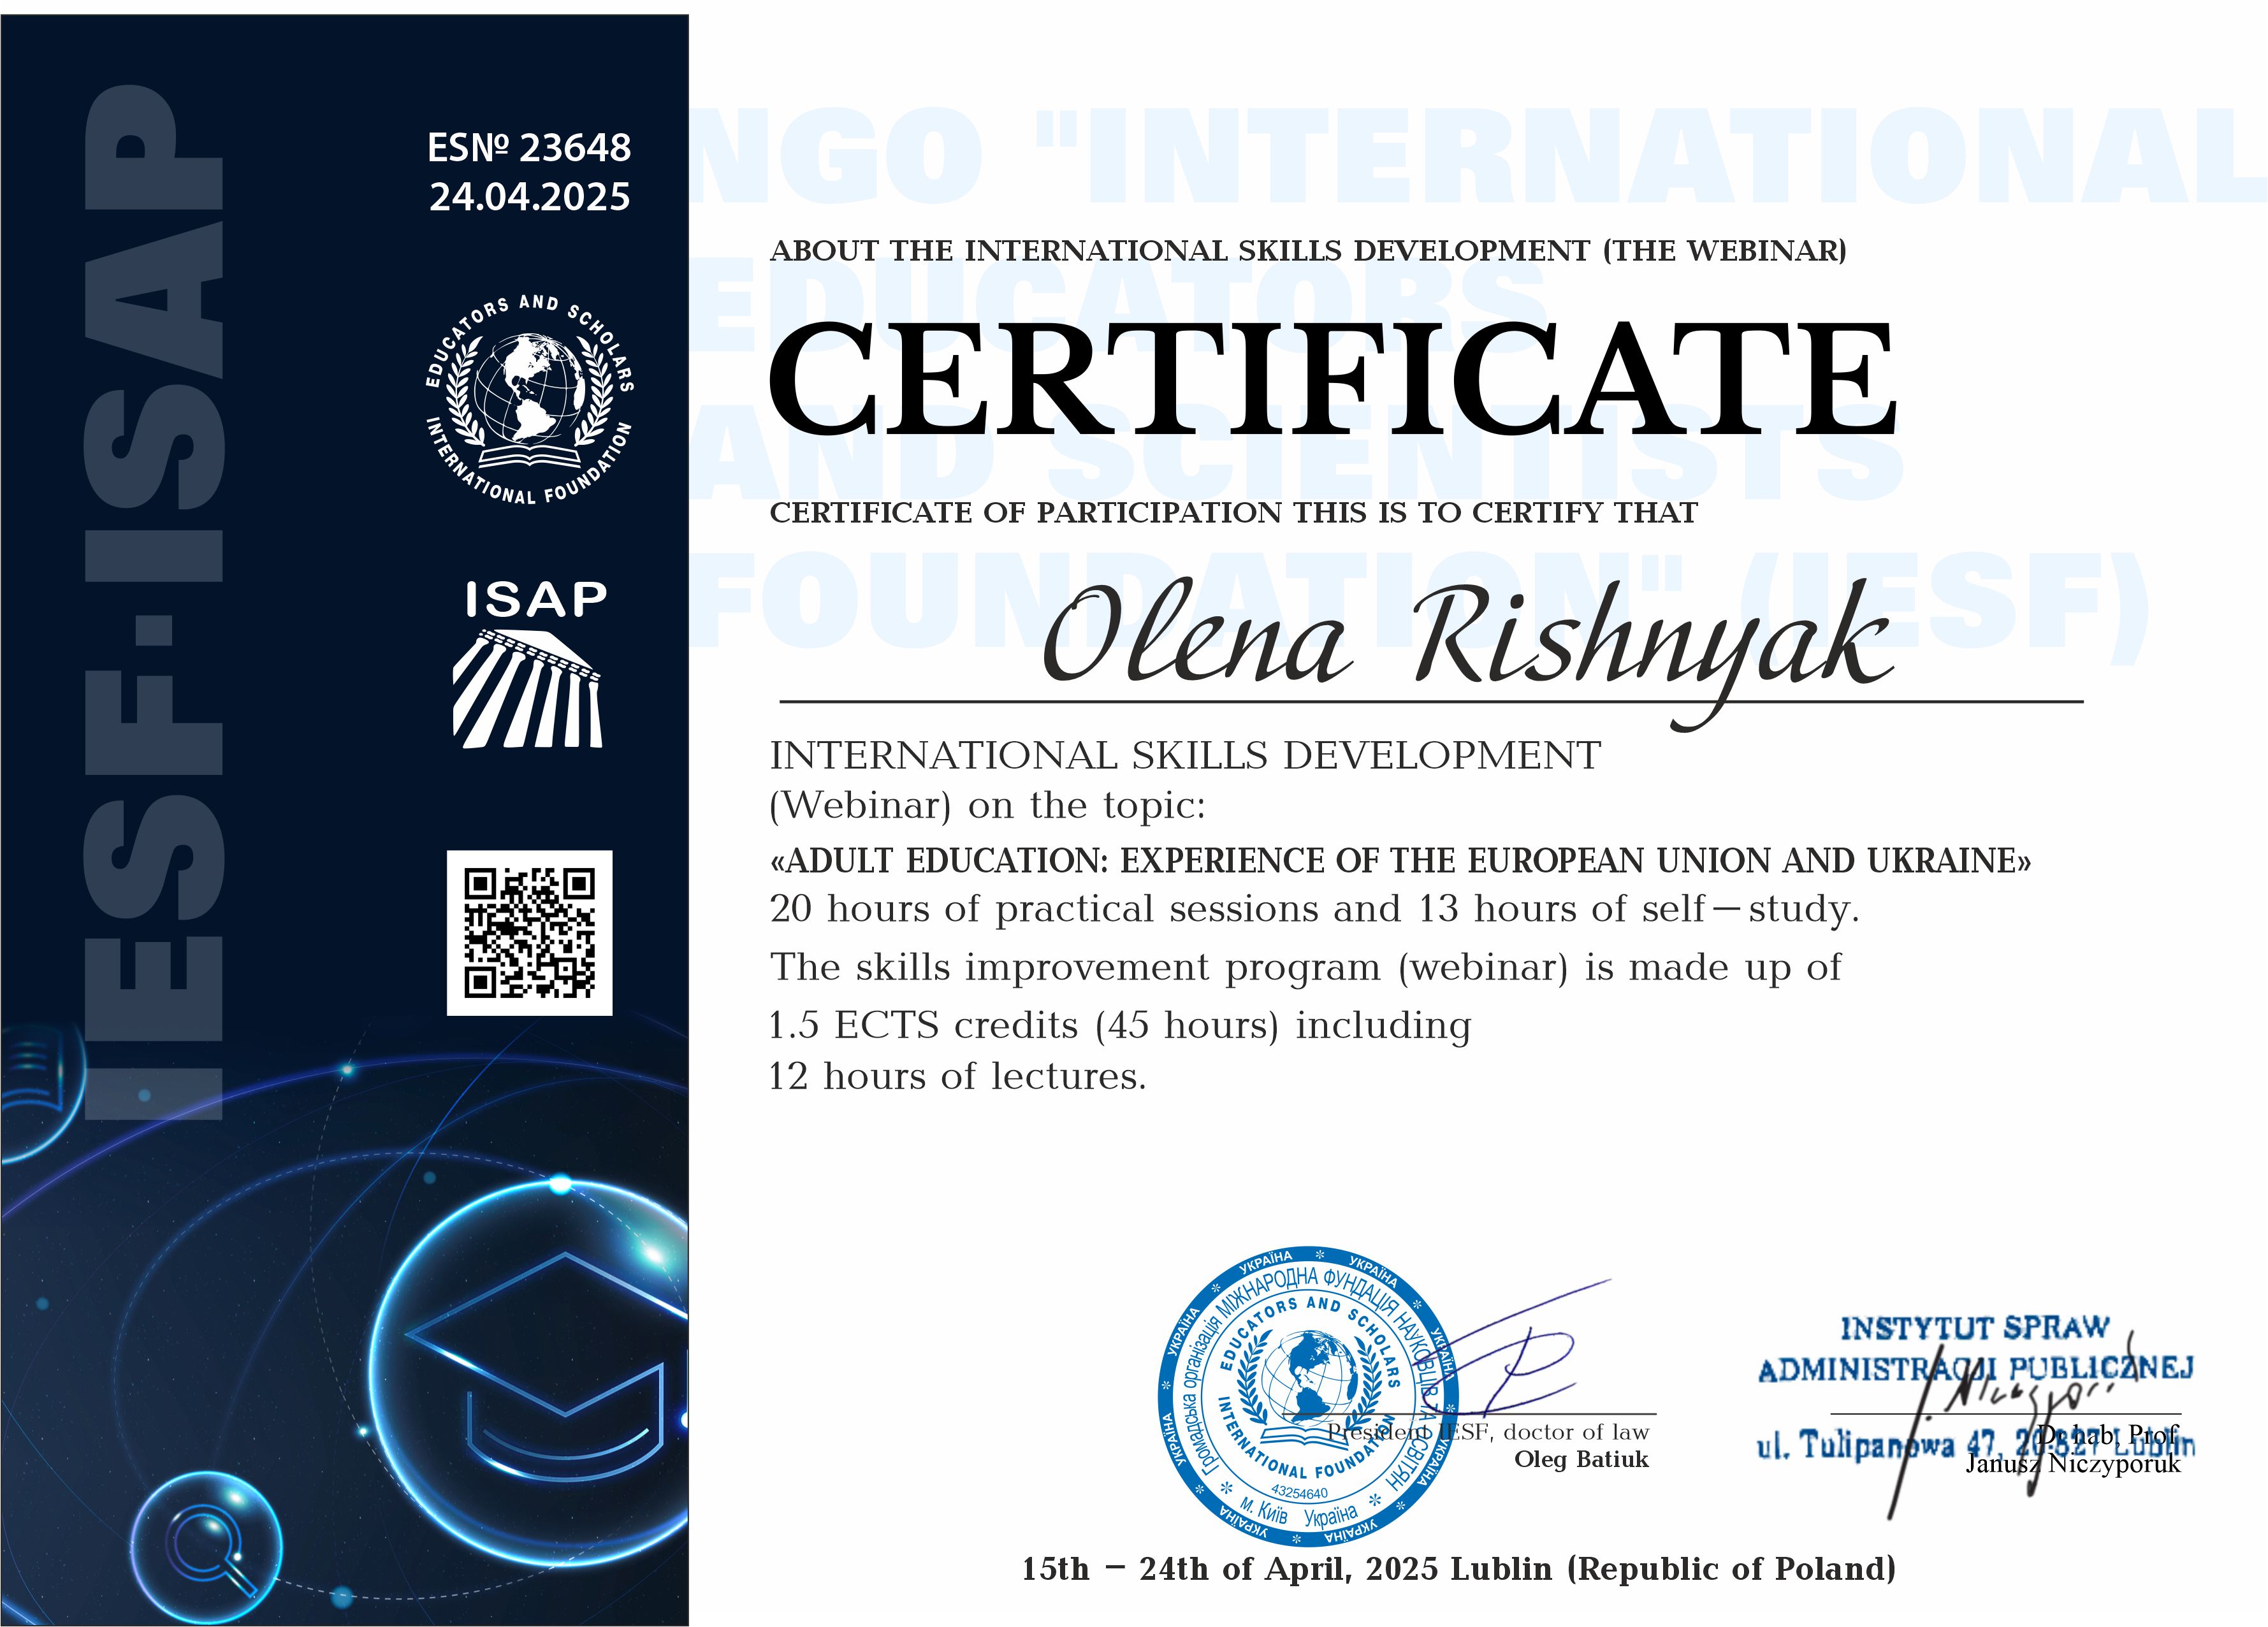Viewport: 2268px width, 1627px height.
Task: Click the name 'Oleg Batiuk'
Action: (x=1581, y=1459)
